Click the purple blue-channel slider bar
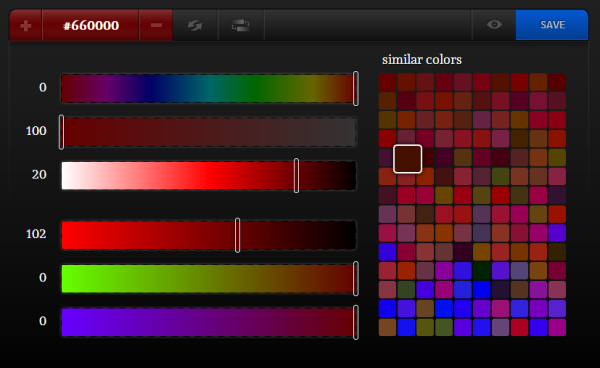This screenshot has height=368, width=600. (209, 322)
